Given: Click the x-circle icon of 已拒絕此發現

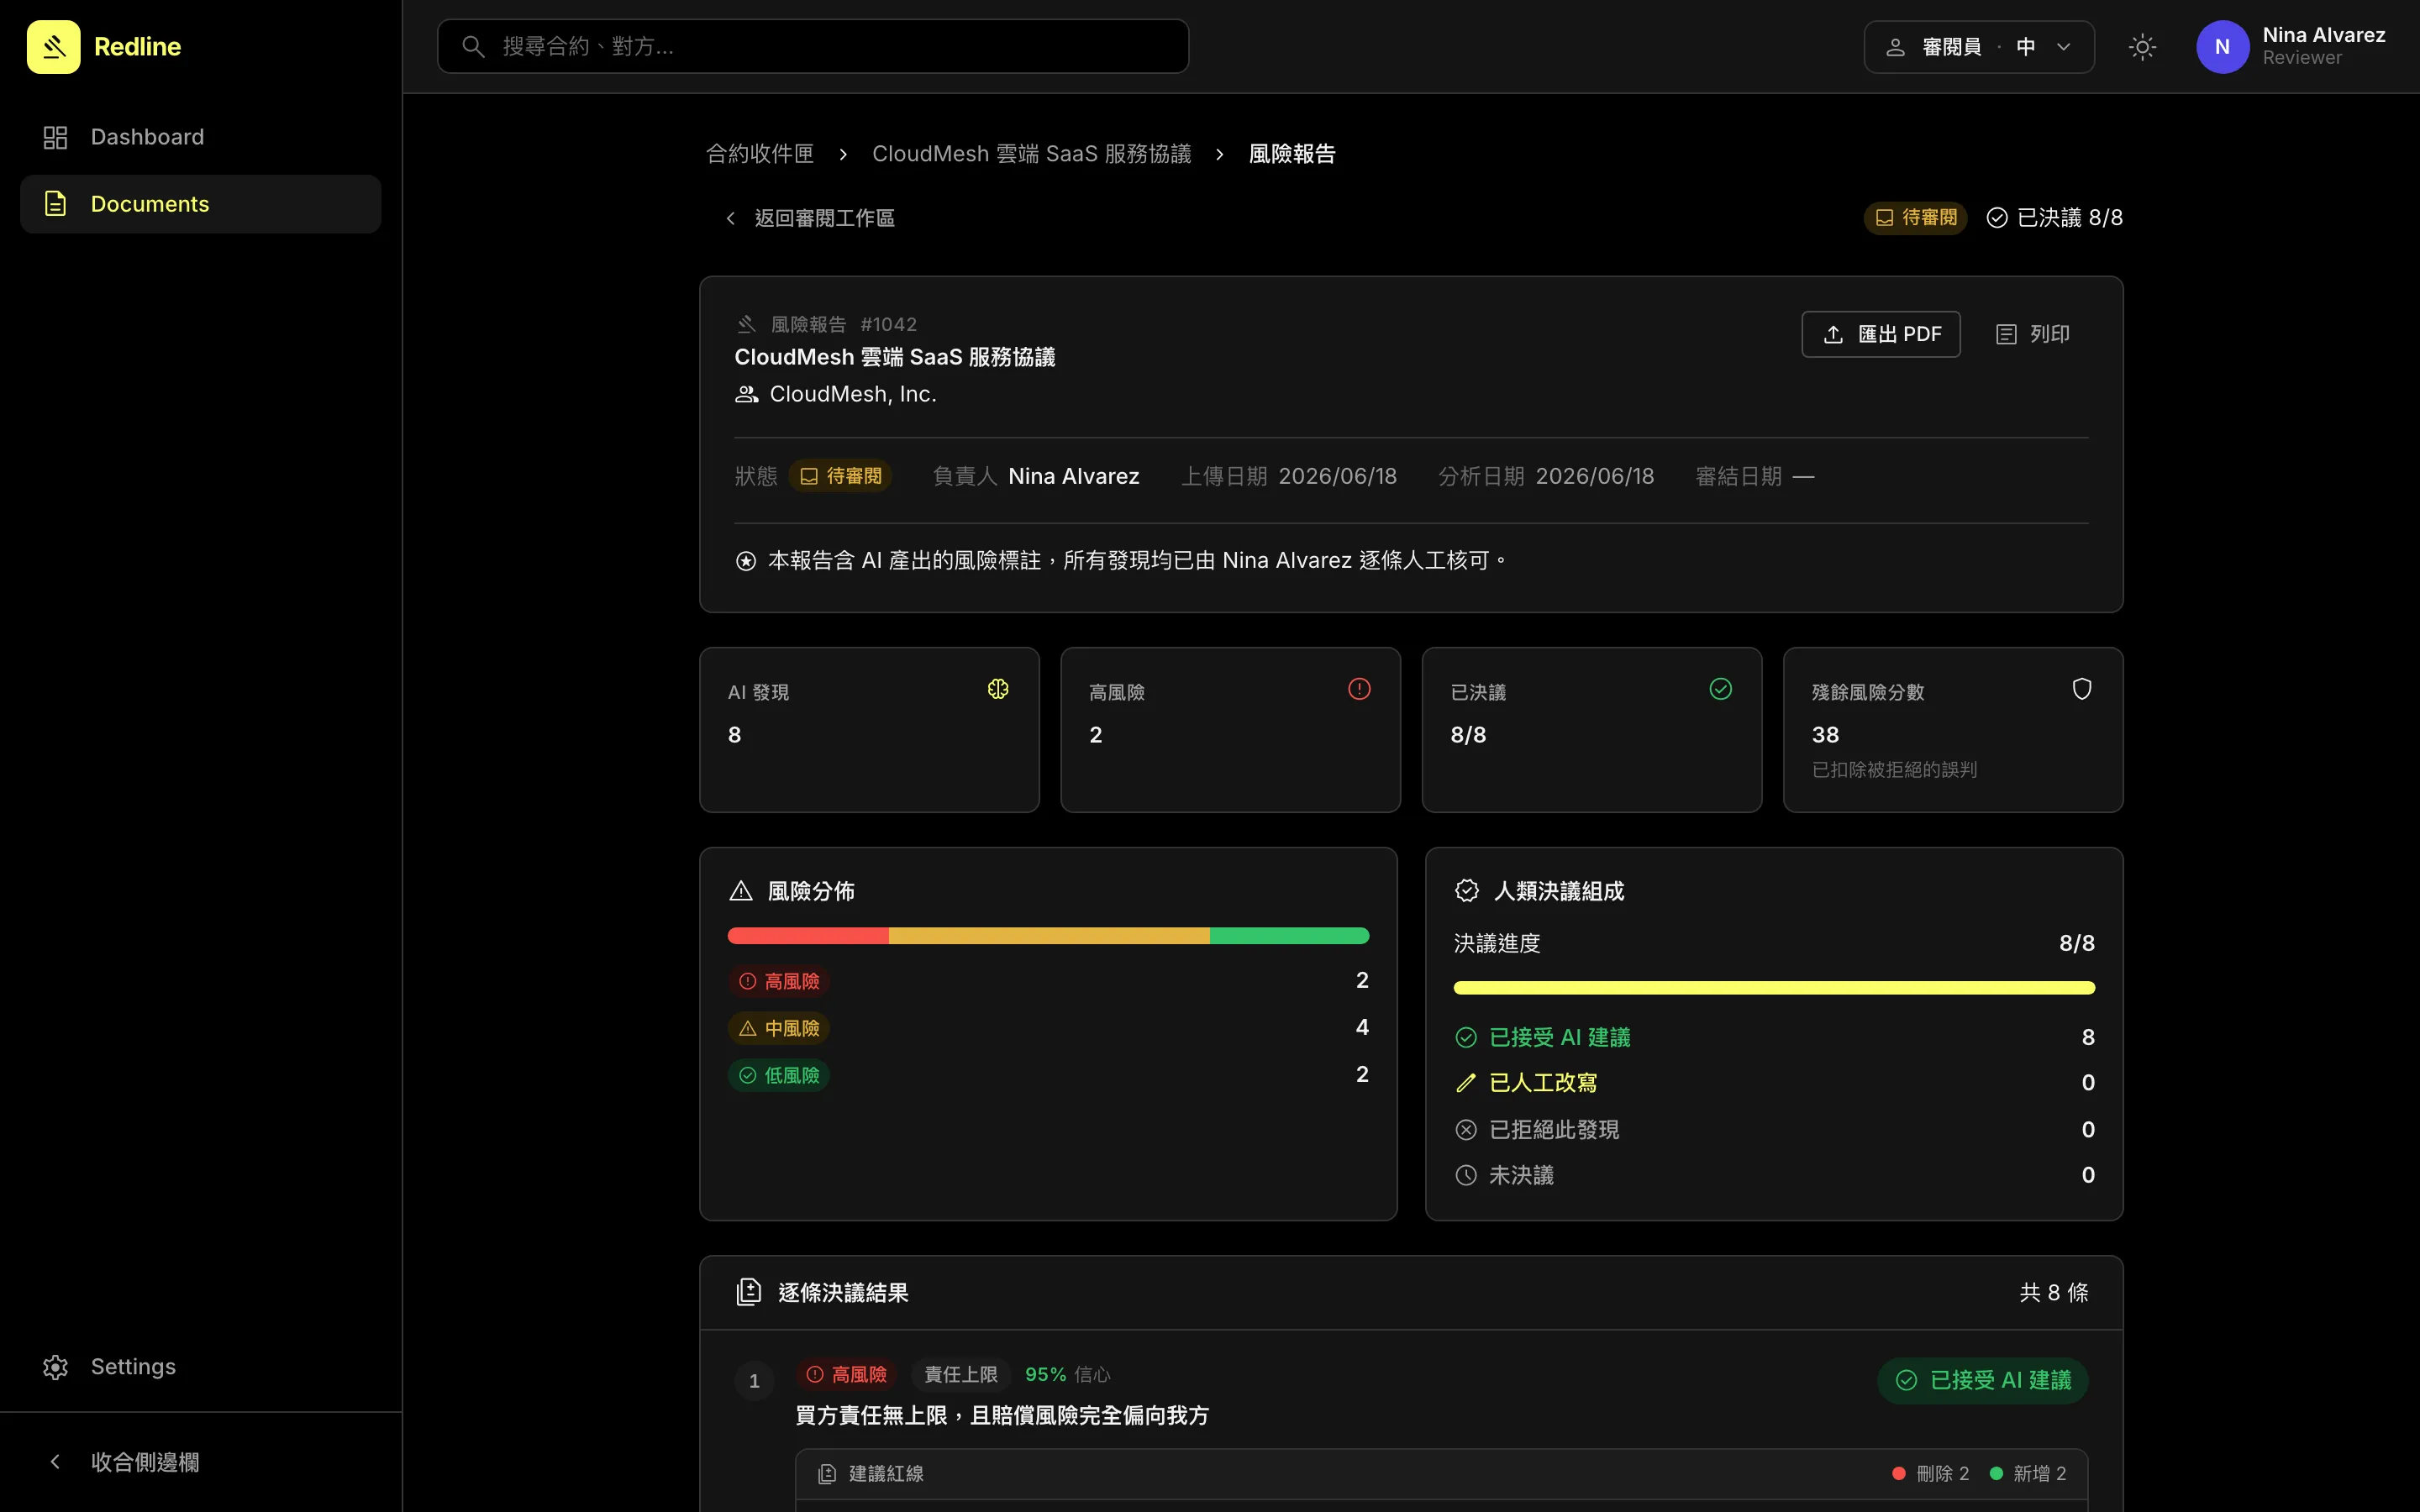Looking at the screenshot, I should pyautogui.click(x=1466, y=1130).
